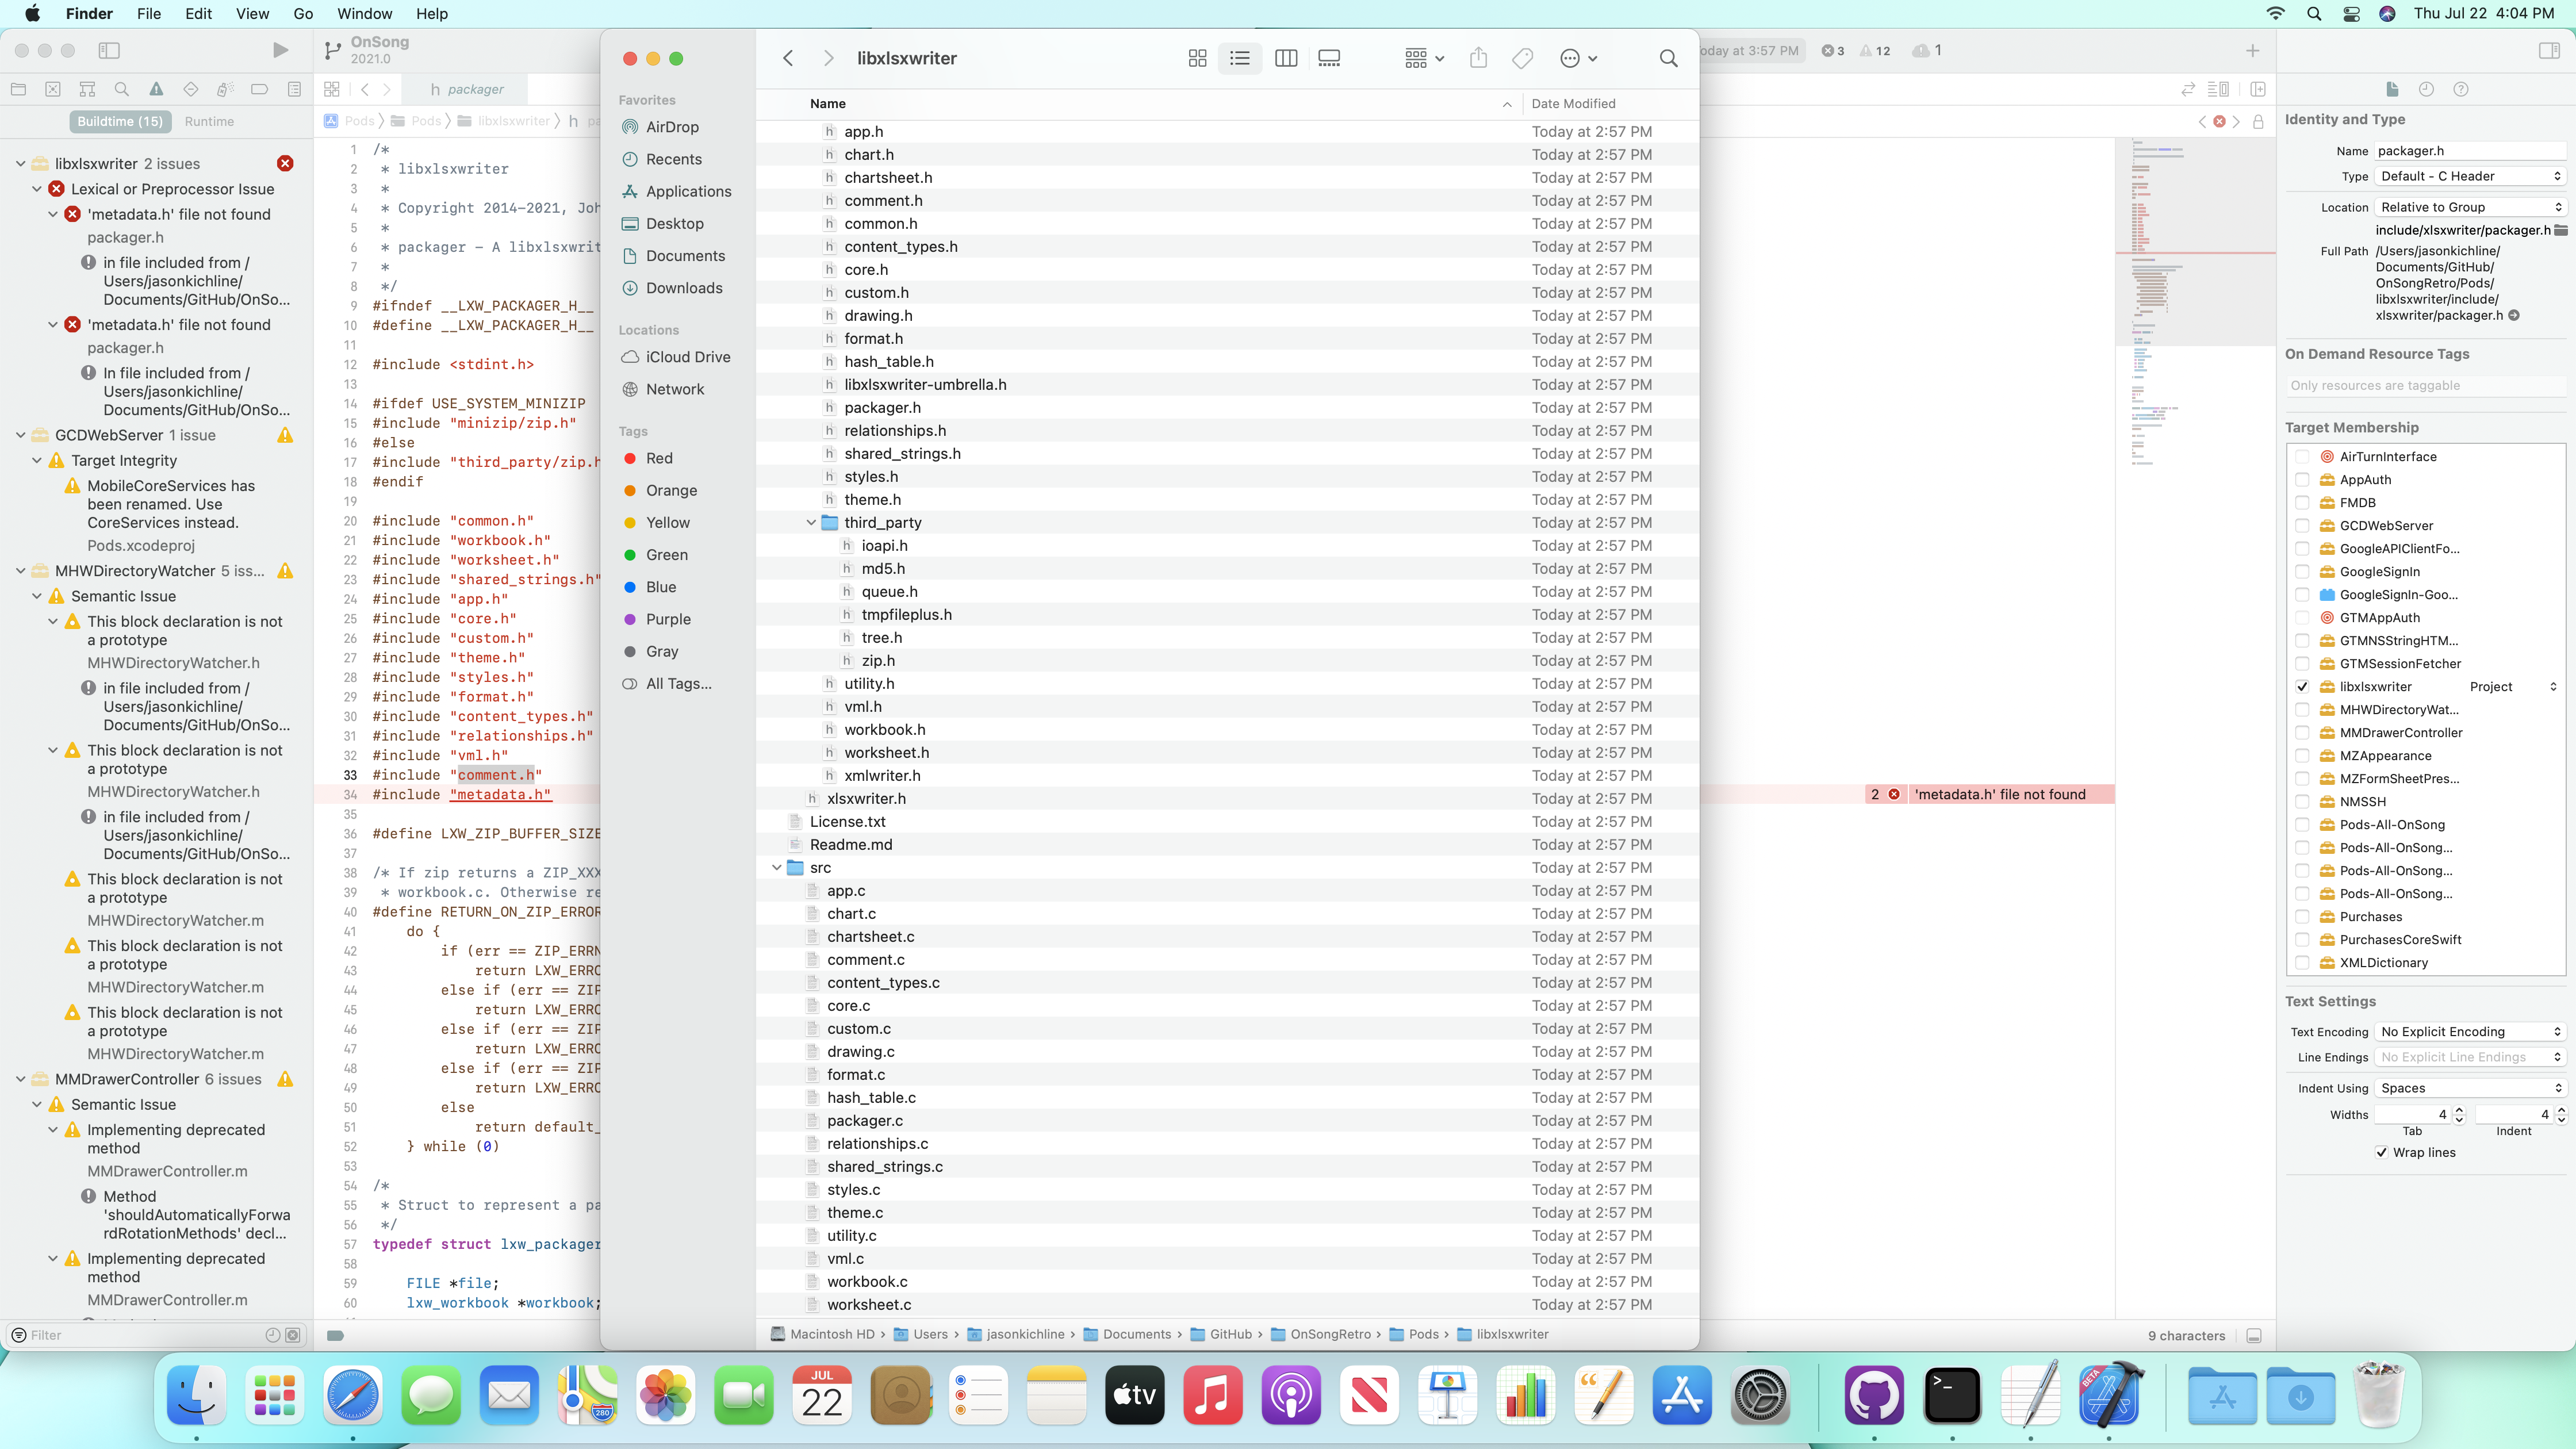Go forward in Finder

point(828,58)
